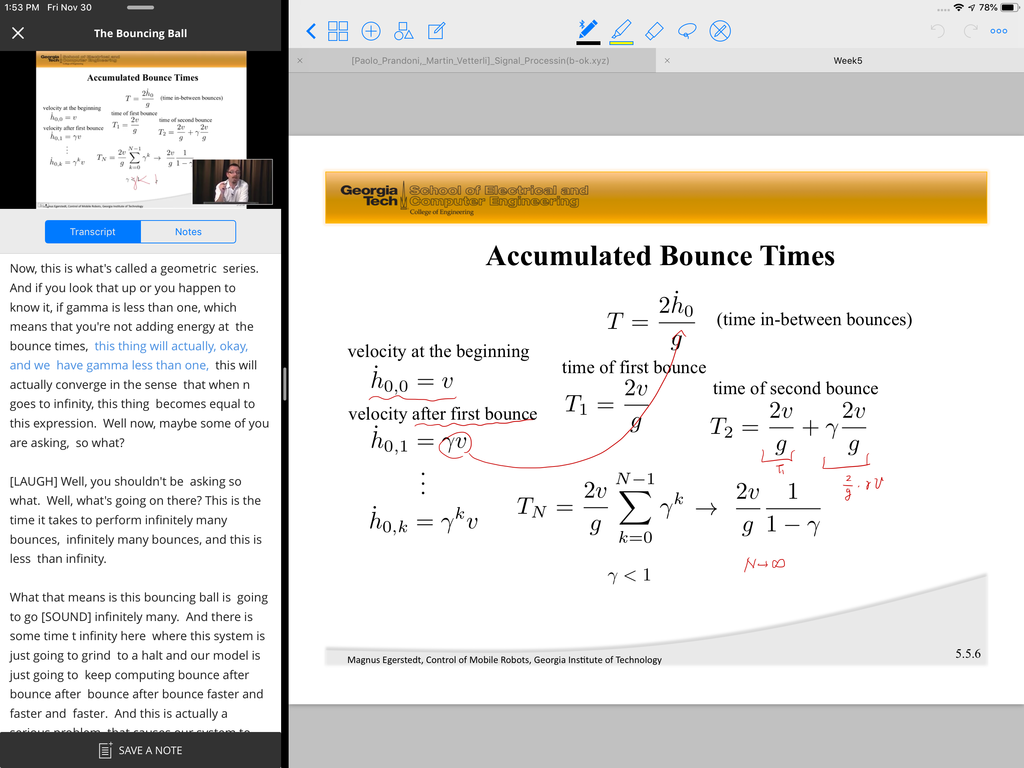Screen dimensions: 1024x768
Task: Tap the Wi-Fi status icon
Action: 959,8
